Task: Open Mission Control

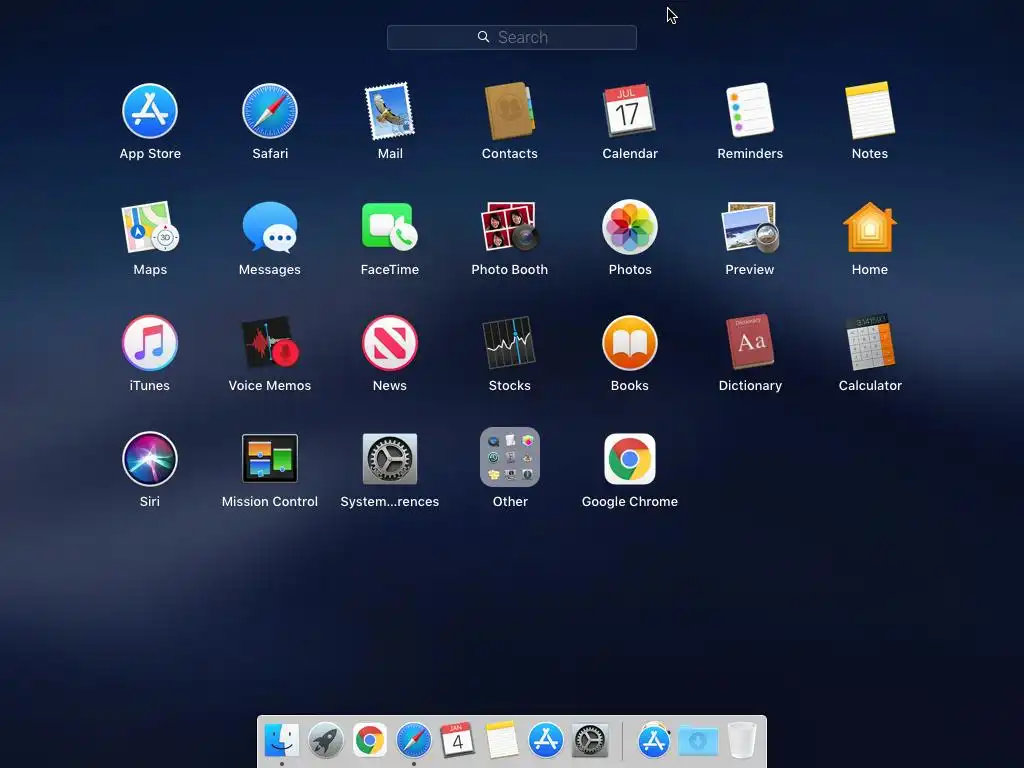Action: click(x=270, y=458)
